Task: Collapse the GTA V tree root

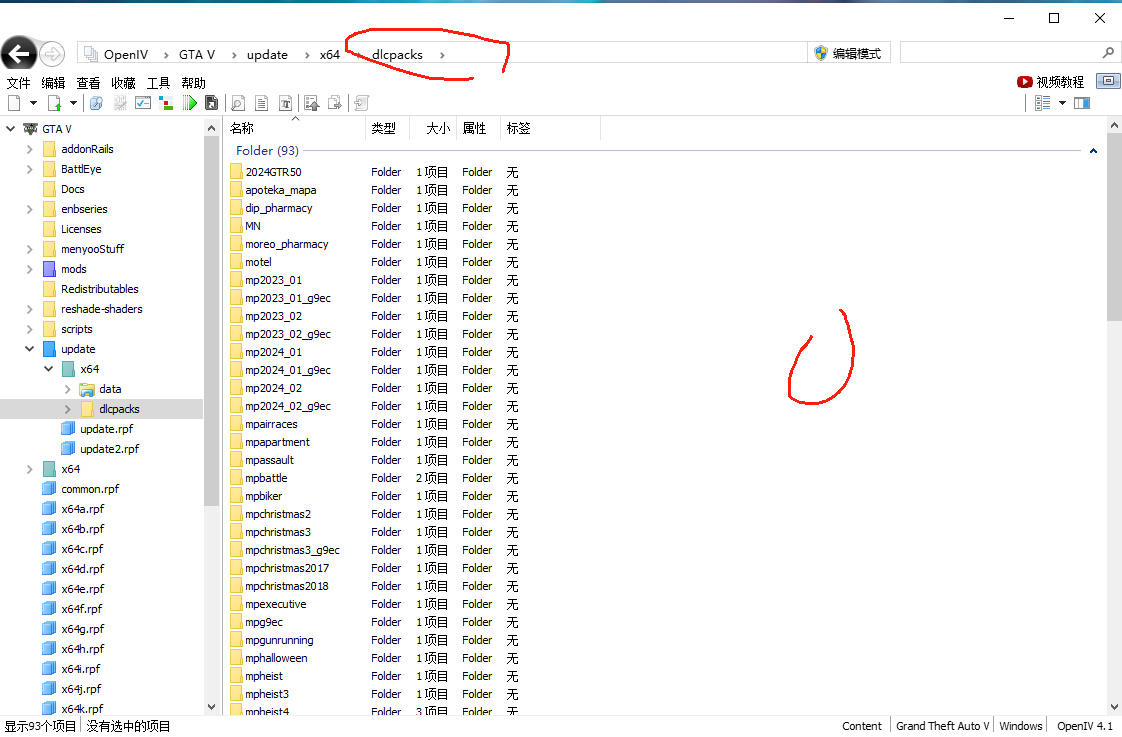Action: click(11, 129)
